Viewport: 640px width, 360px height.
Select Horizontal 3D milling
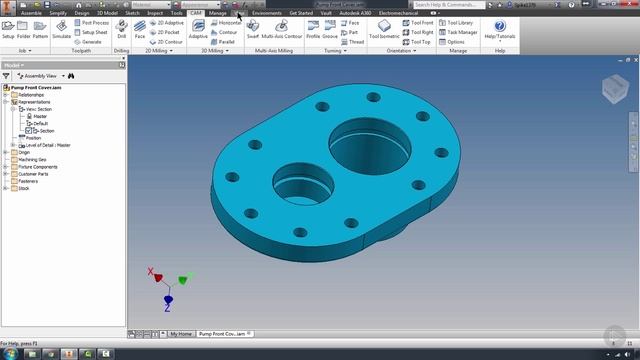226,23
